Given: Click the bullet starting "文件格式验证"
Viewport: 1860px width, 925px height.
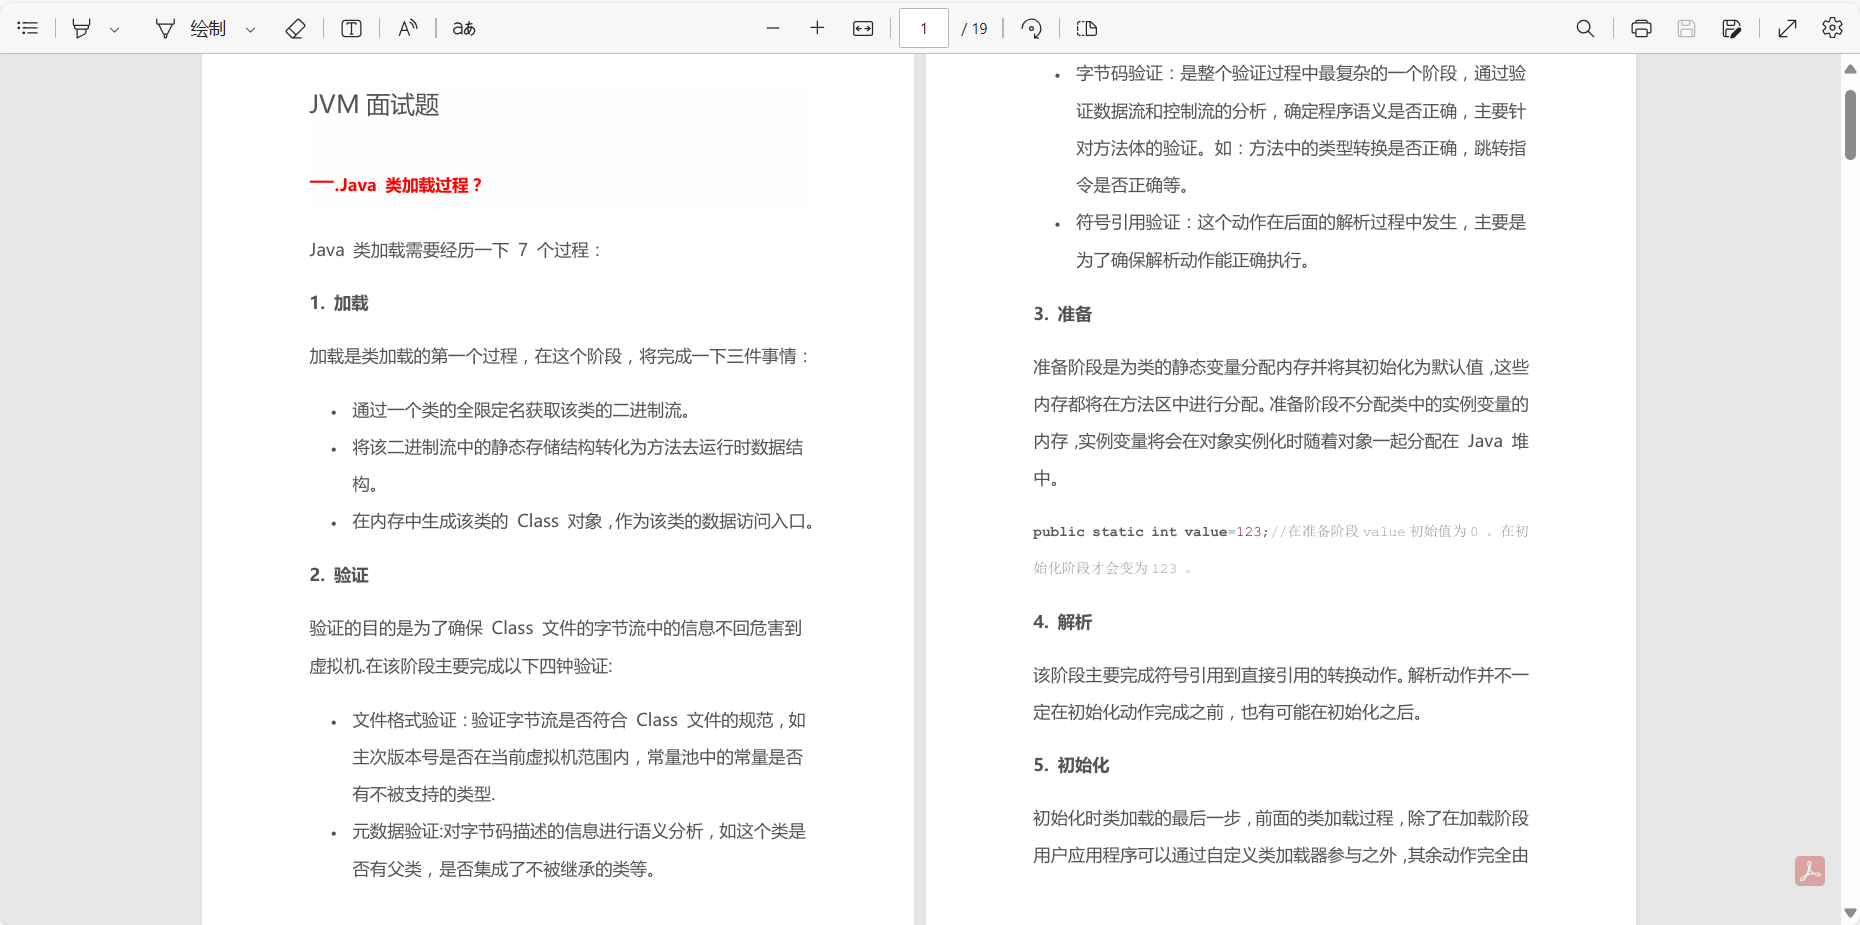Looking at the screenshot, I should pos(579,757).
